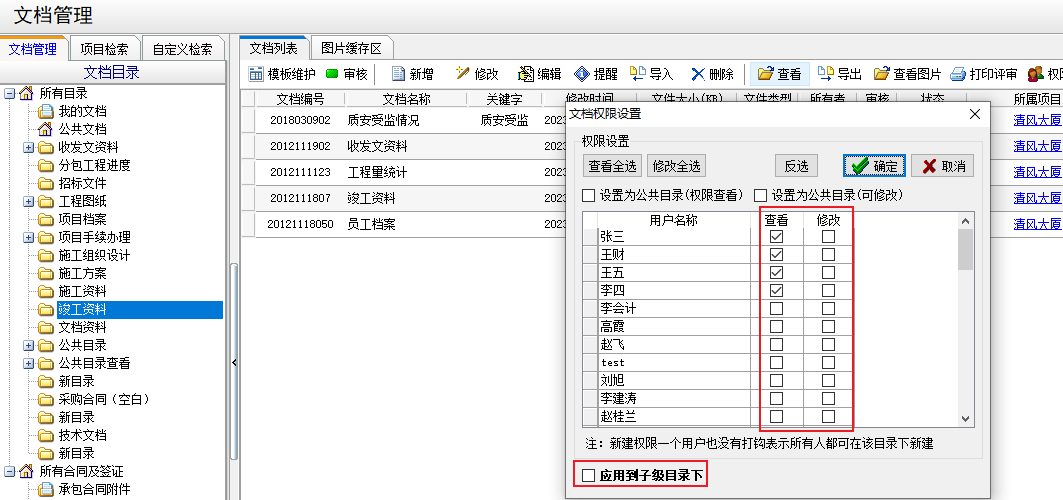Click the 提醒 reminder icon
The width and height of the screenshot is (1063, 500).
582,74
